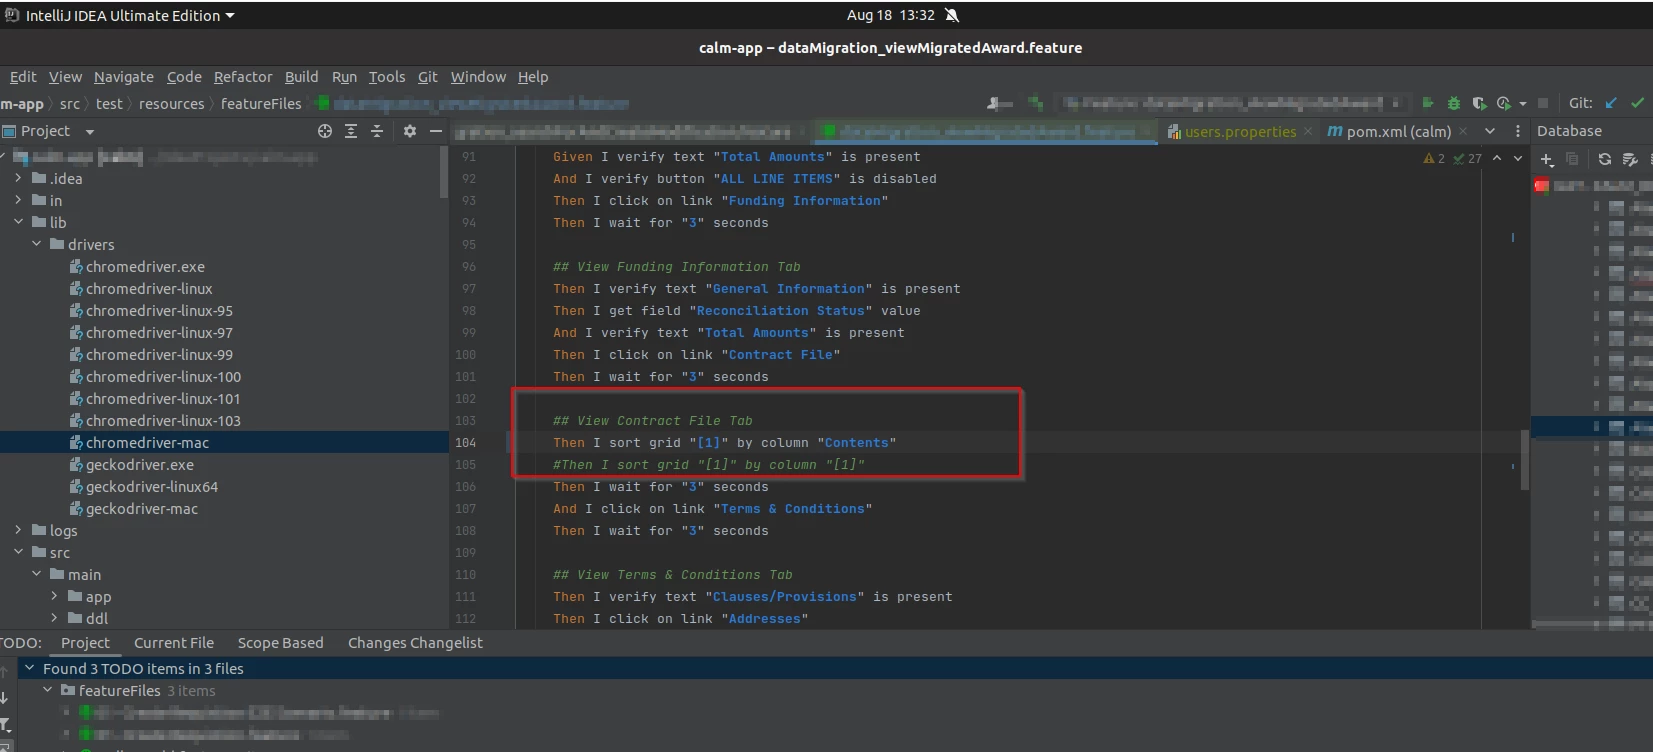This screenshot has width=1653, height=752.
Task: Open the Refactor menu
Action: click(x=243, y=77)
